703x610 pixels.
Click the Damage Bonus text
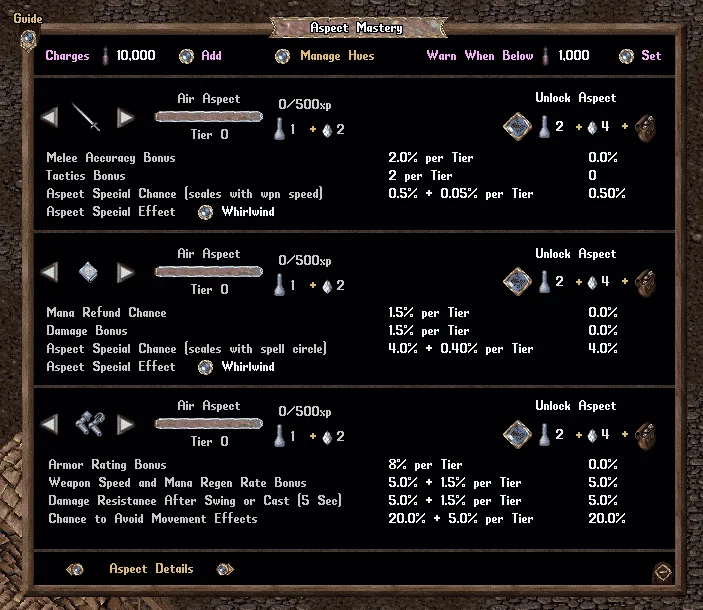click(87, 331)
